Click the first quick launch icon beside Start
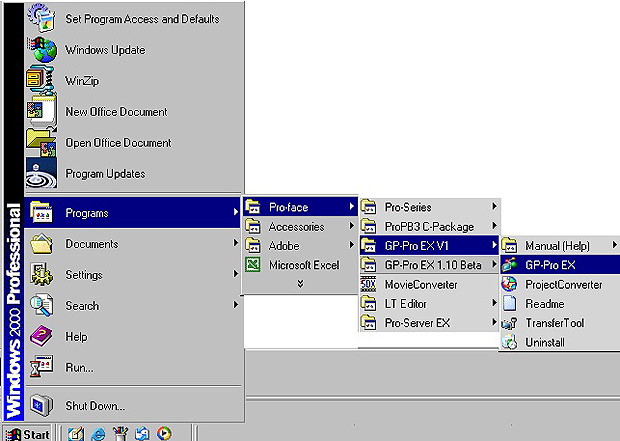The width and height of the screenshot is (620, 441). coord(76,434)
